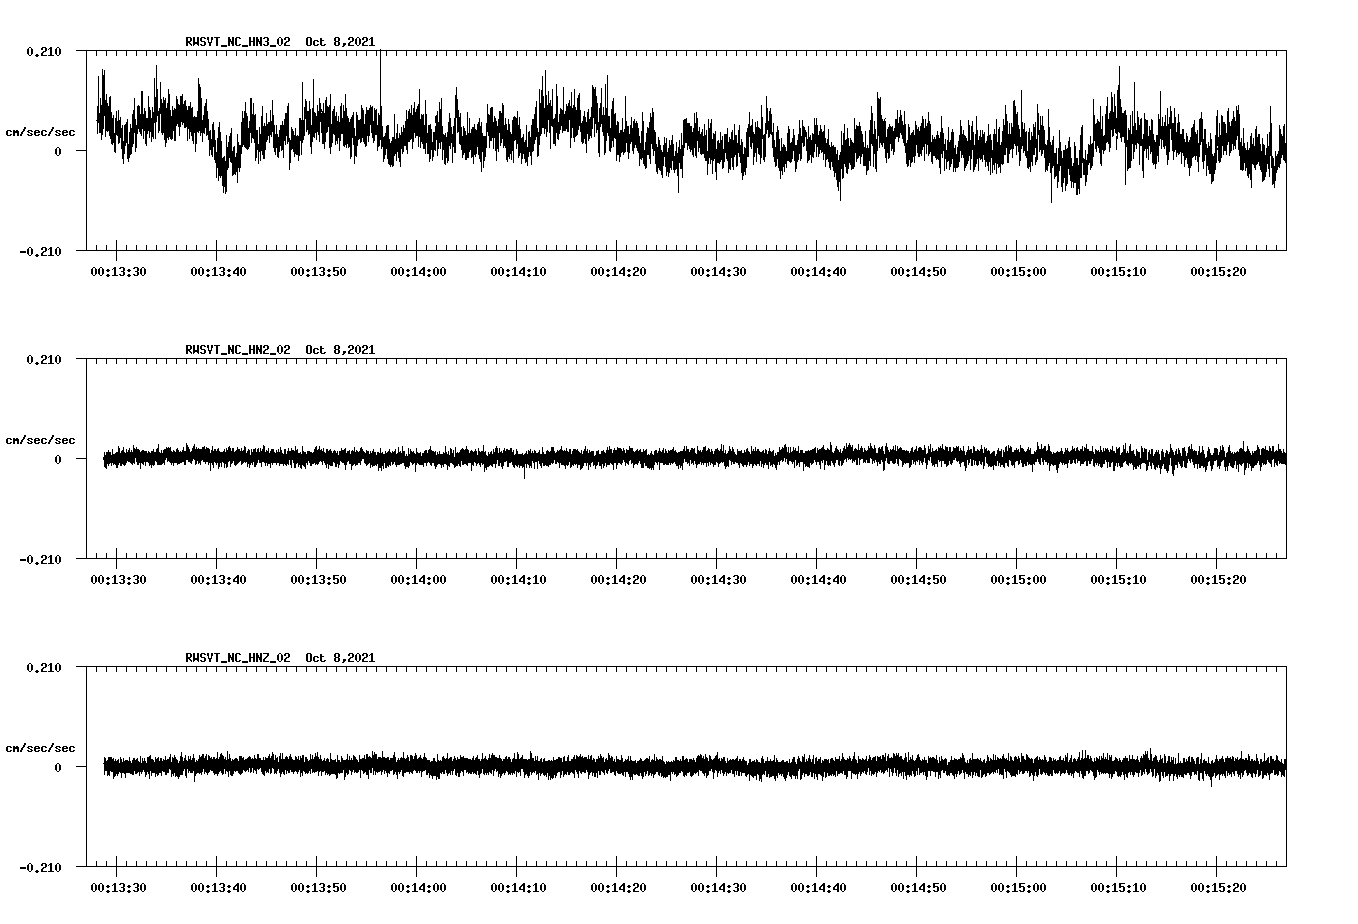Click the 00:14:30 time label on HN2 axis
The width and height of the screenshot is (1358, 924).
point(719,580)
